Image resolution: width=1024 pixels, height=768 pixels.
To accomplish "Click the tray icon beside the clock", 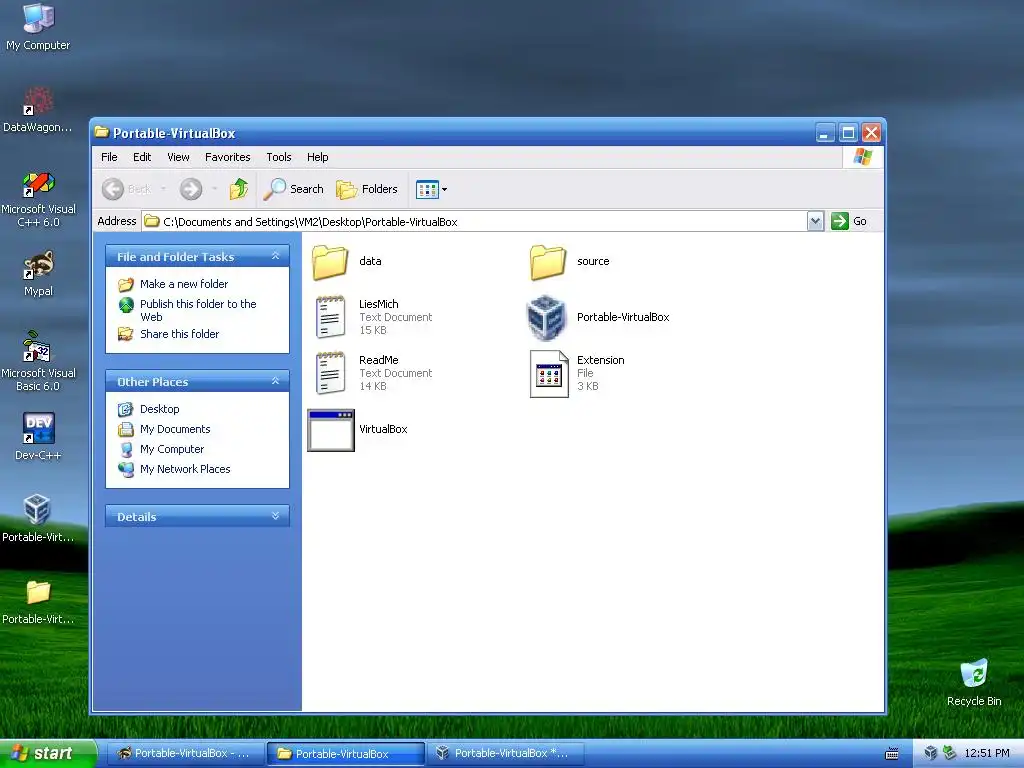I will pos(950,753).
